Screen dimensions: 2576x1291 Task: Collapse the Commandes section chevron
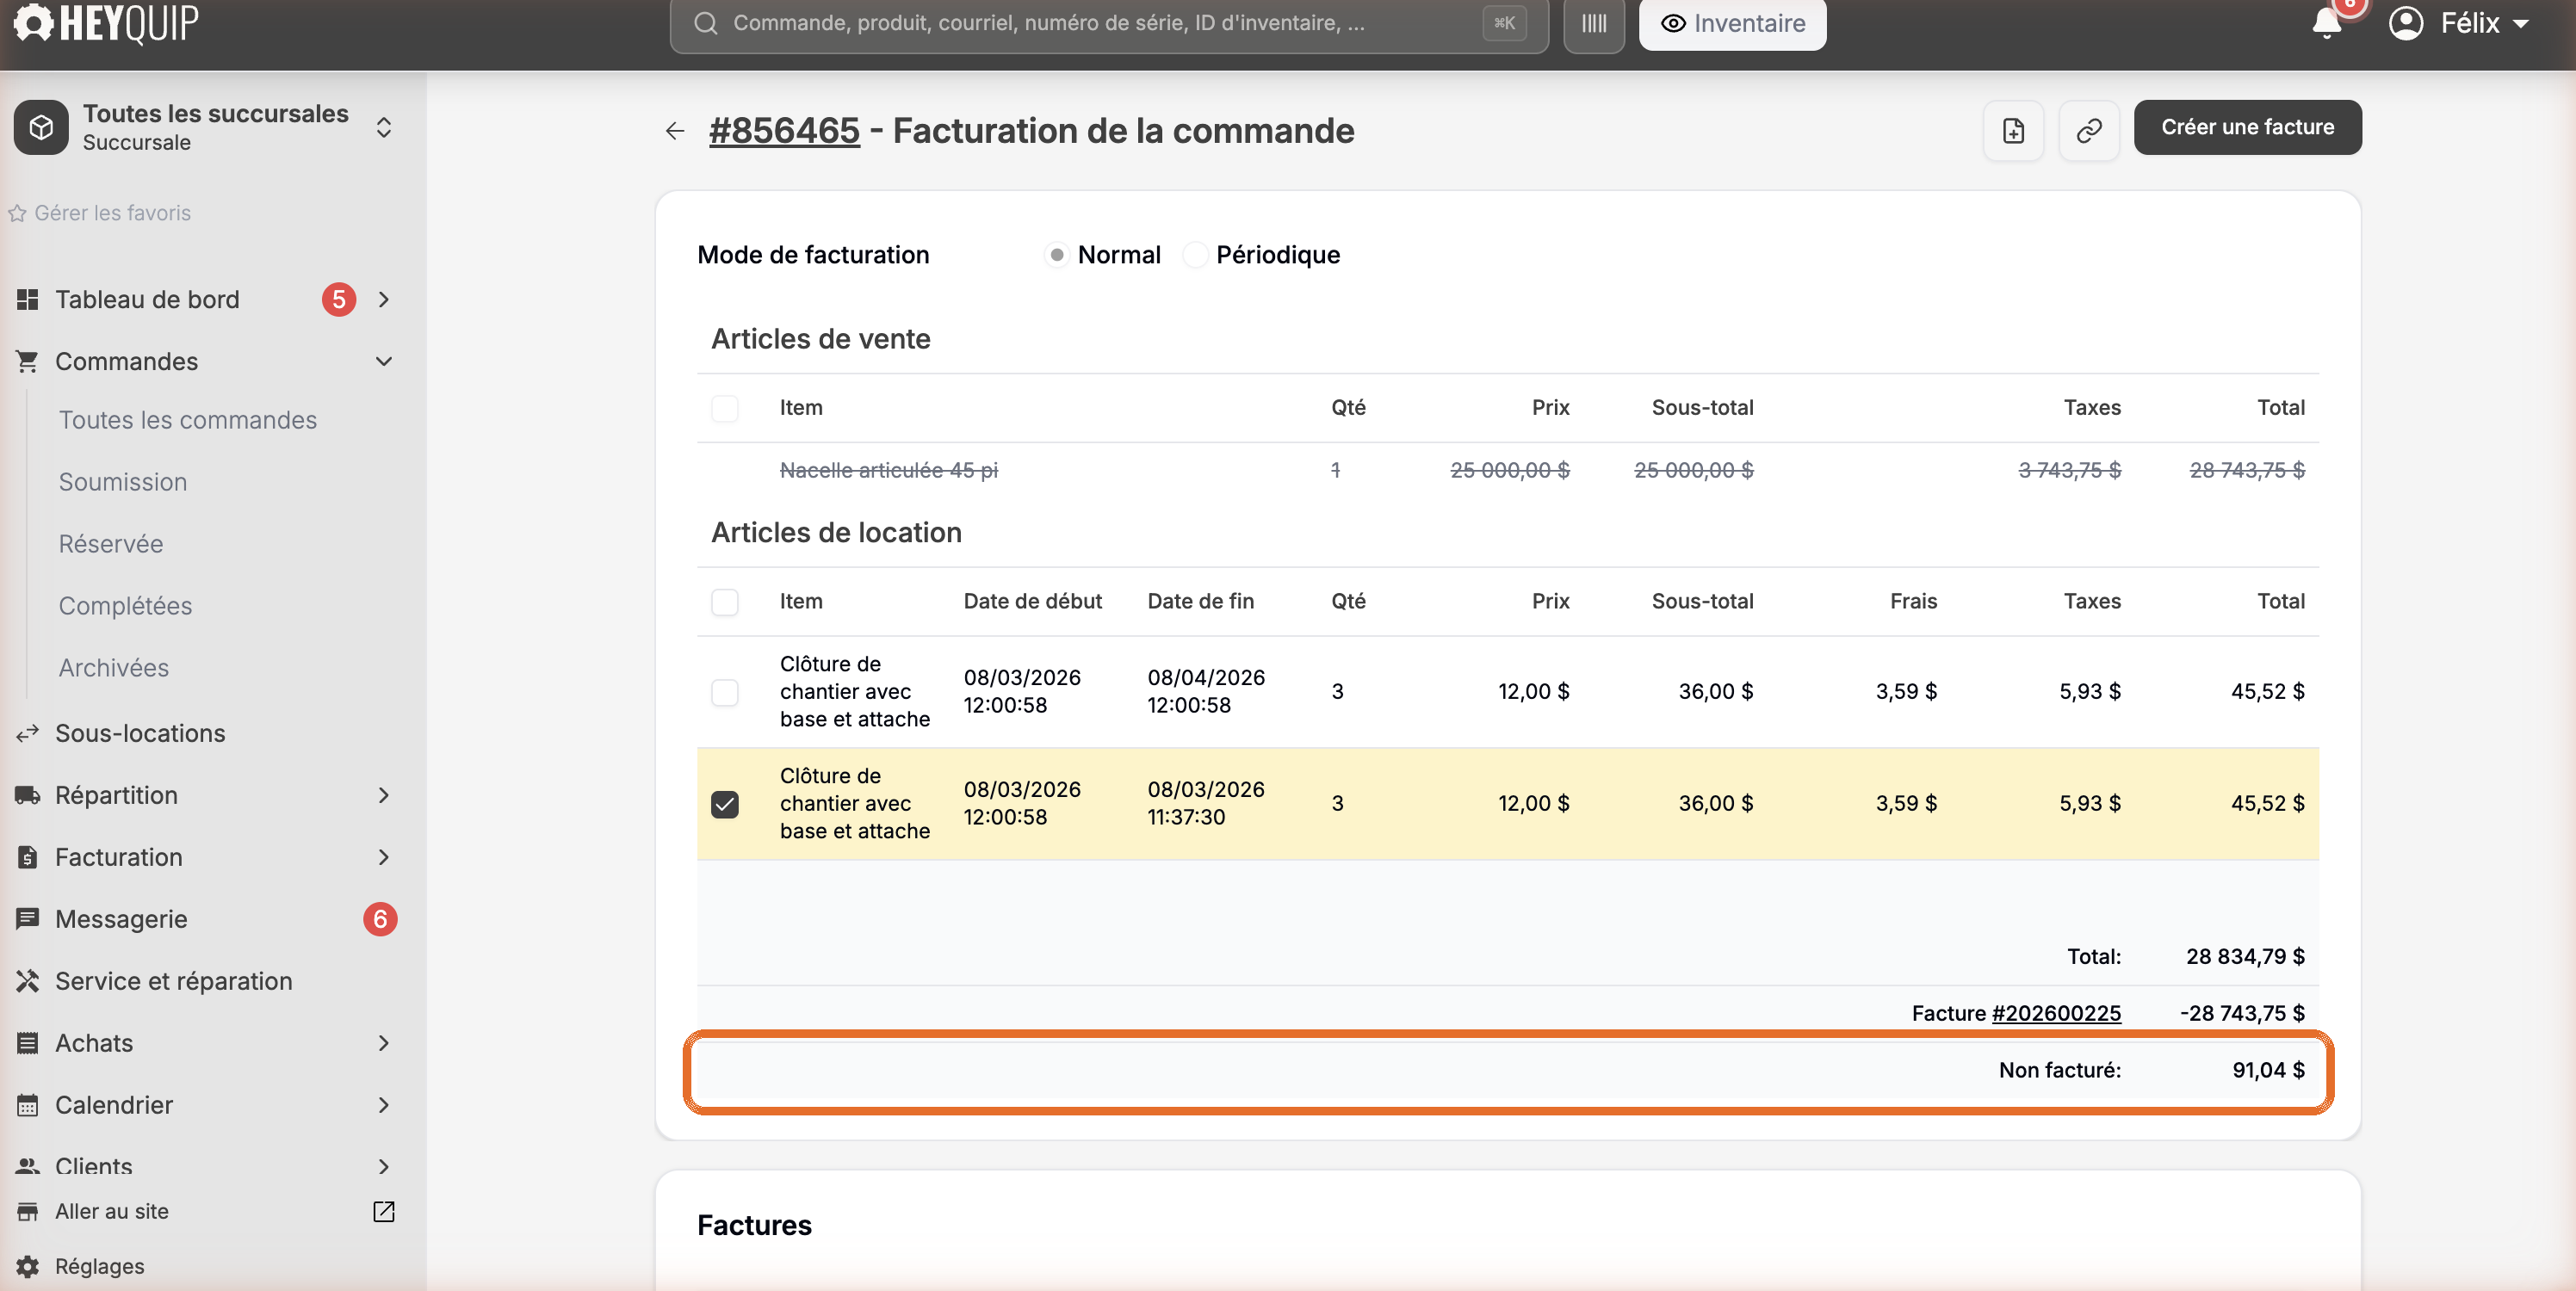pyautogui.click(x=384, y=361)
